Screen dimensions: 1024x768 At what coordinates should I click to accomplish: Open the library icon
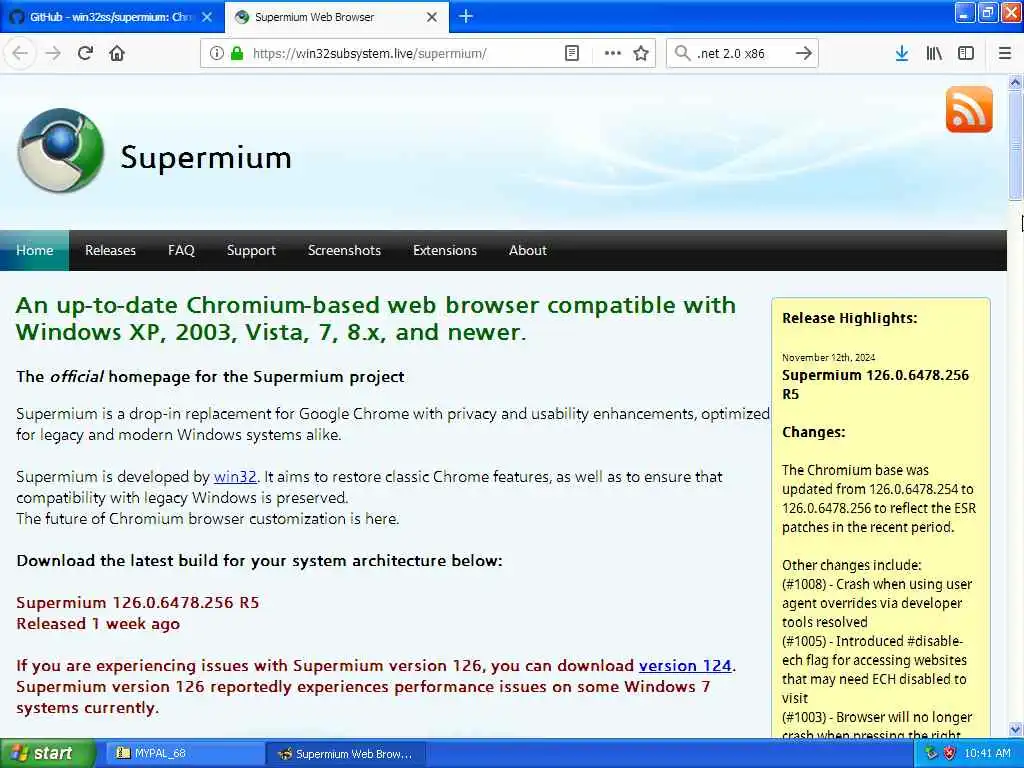934,54
